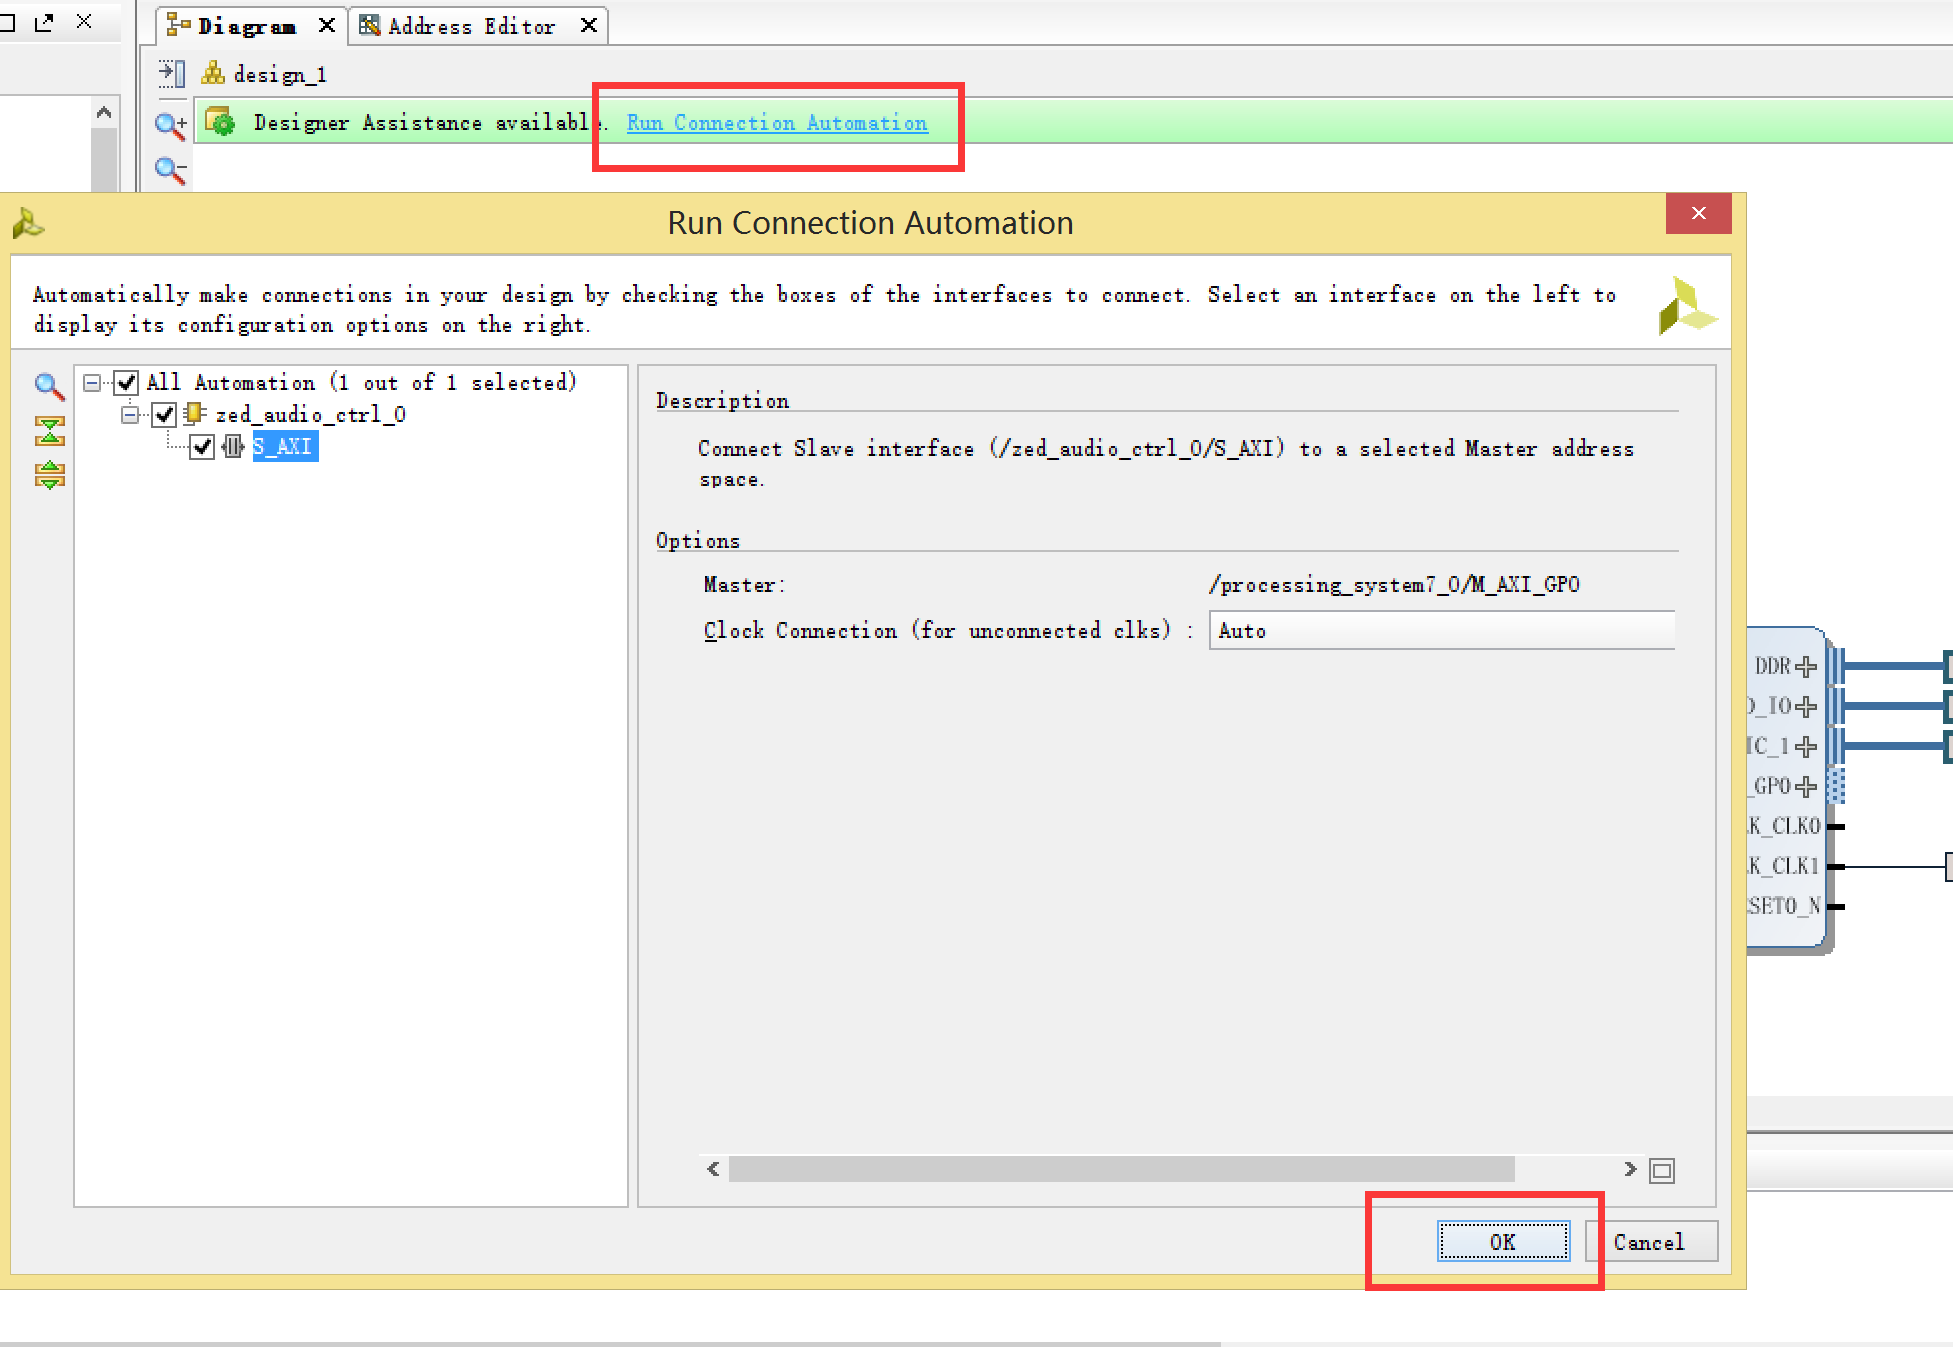Click the scroll left arrow in options panel

point(713,1169)
